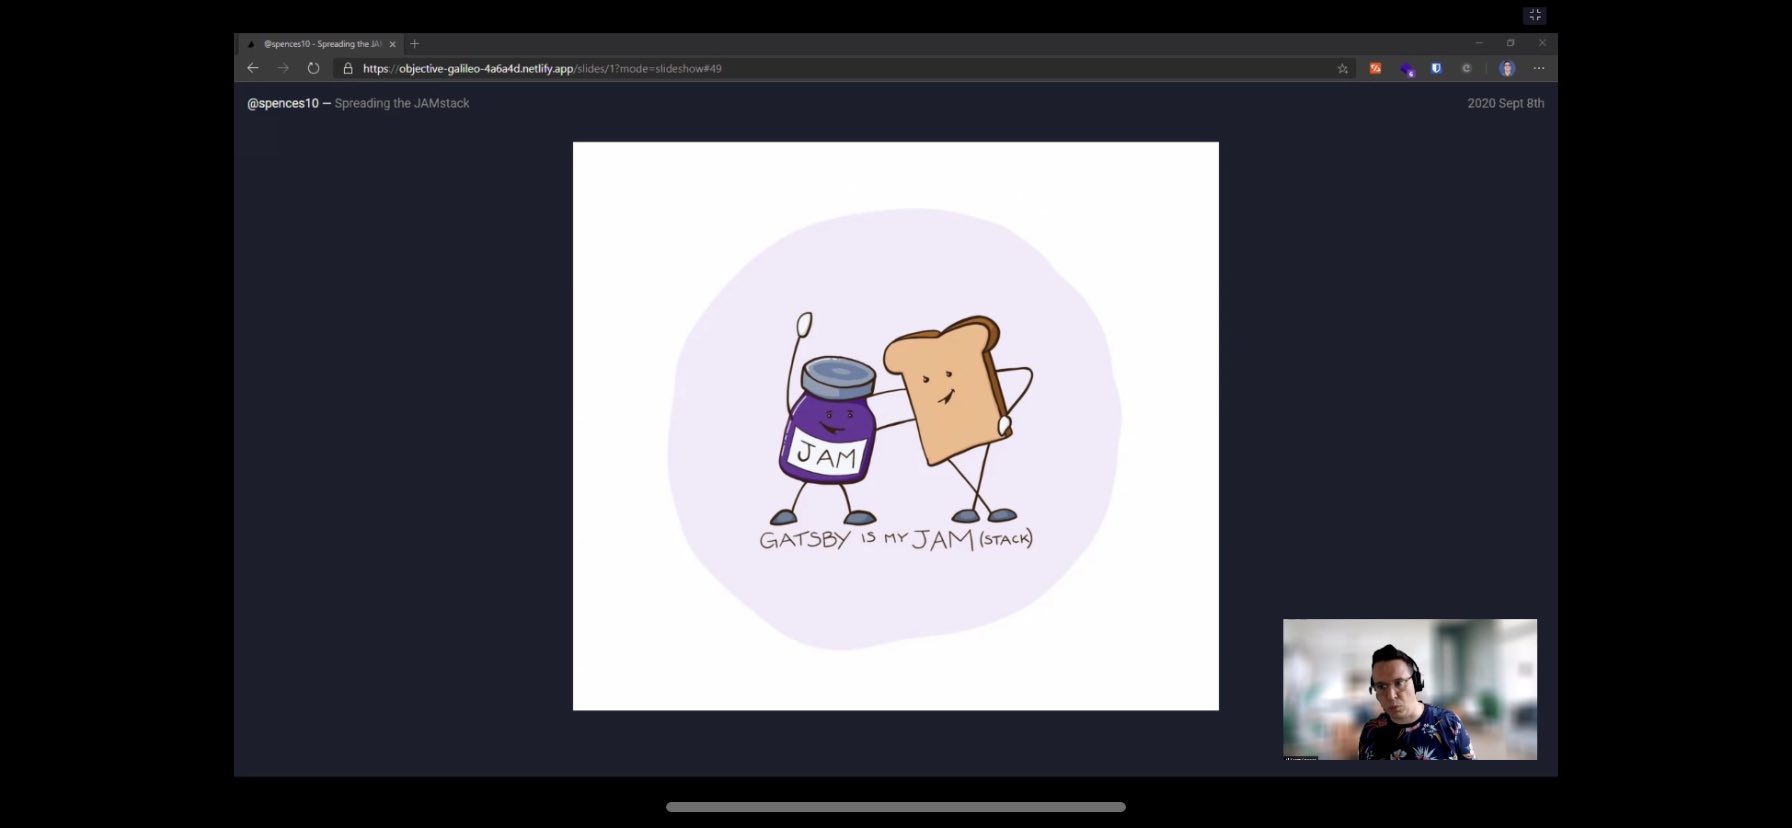Screen dimensions: 1792x828
Task: Open the browser settings and more menu
Action: (x=1539, y=68)
